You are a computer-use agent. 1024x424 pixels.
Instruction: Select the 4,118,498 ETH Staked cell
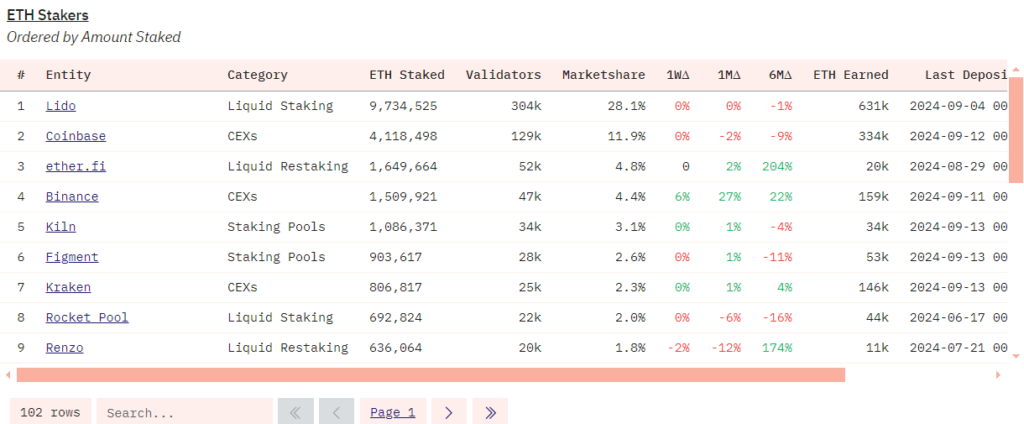(x=404, y=136)
